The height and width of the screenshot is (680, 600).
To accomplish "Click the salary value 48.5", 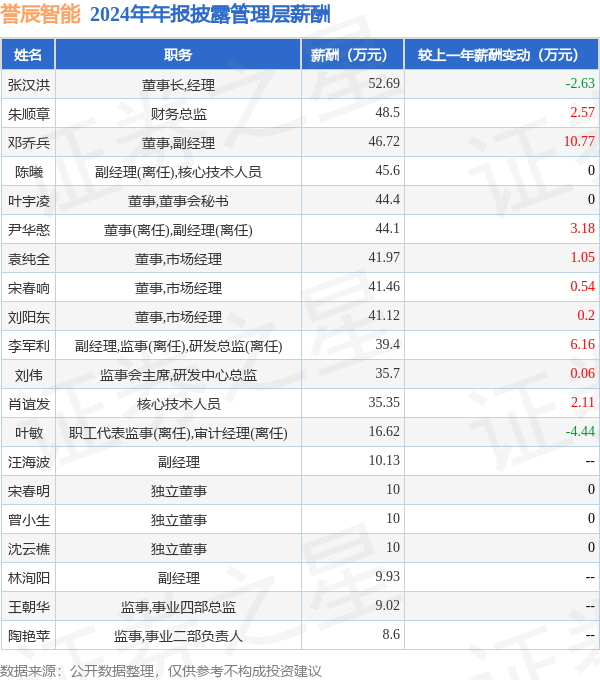I will click(387, 112).
